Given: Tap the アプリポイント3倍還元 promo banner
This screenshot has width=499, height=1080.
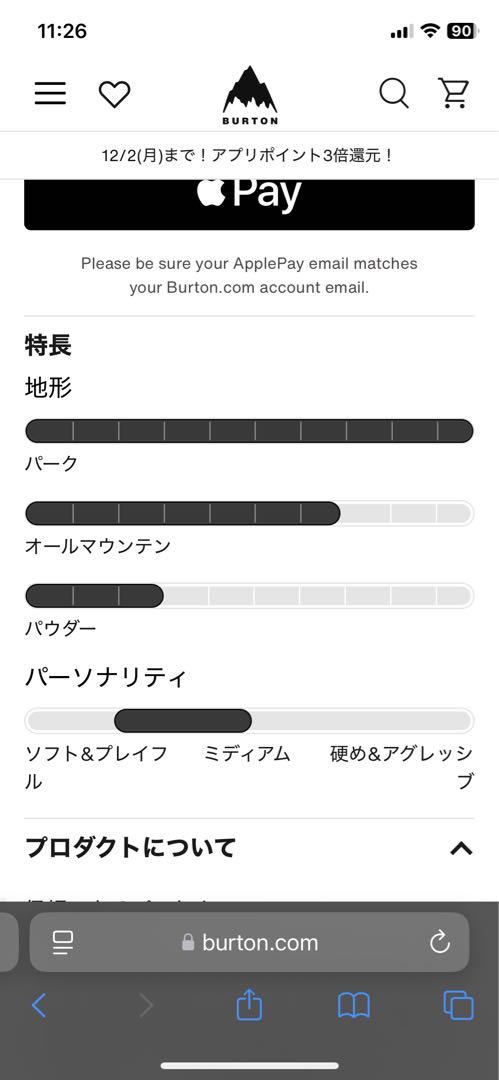Looking at the screenshot, I should tap(250, 155).
